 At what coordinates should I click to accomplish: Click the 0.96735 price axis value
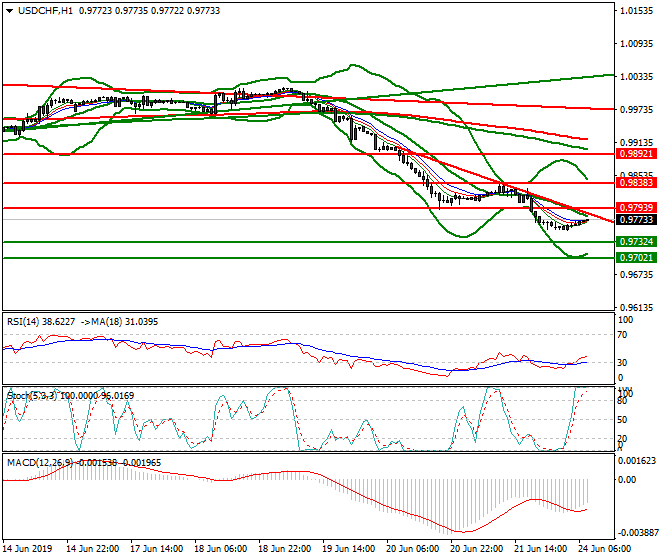click(x=636, y=275)
